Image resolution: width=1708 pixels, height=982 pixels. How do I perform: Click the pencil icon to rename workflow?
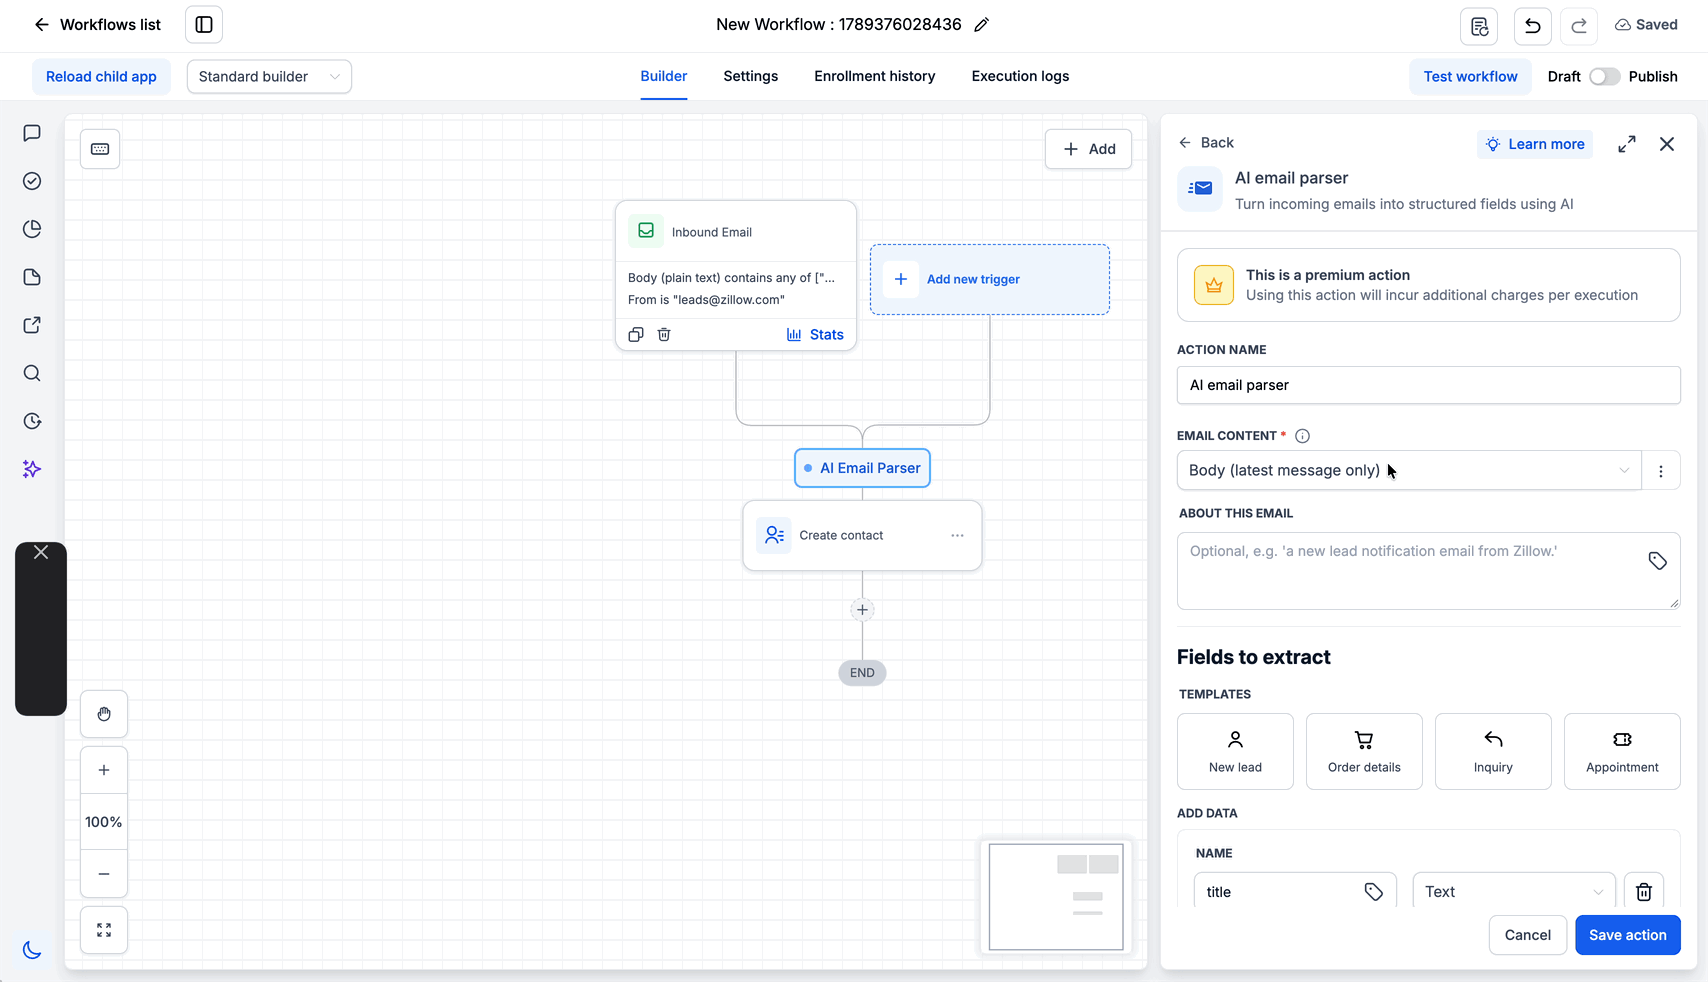pos(981,25)
